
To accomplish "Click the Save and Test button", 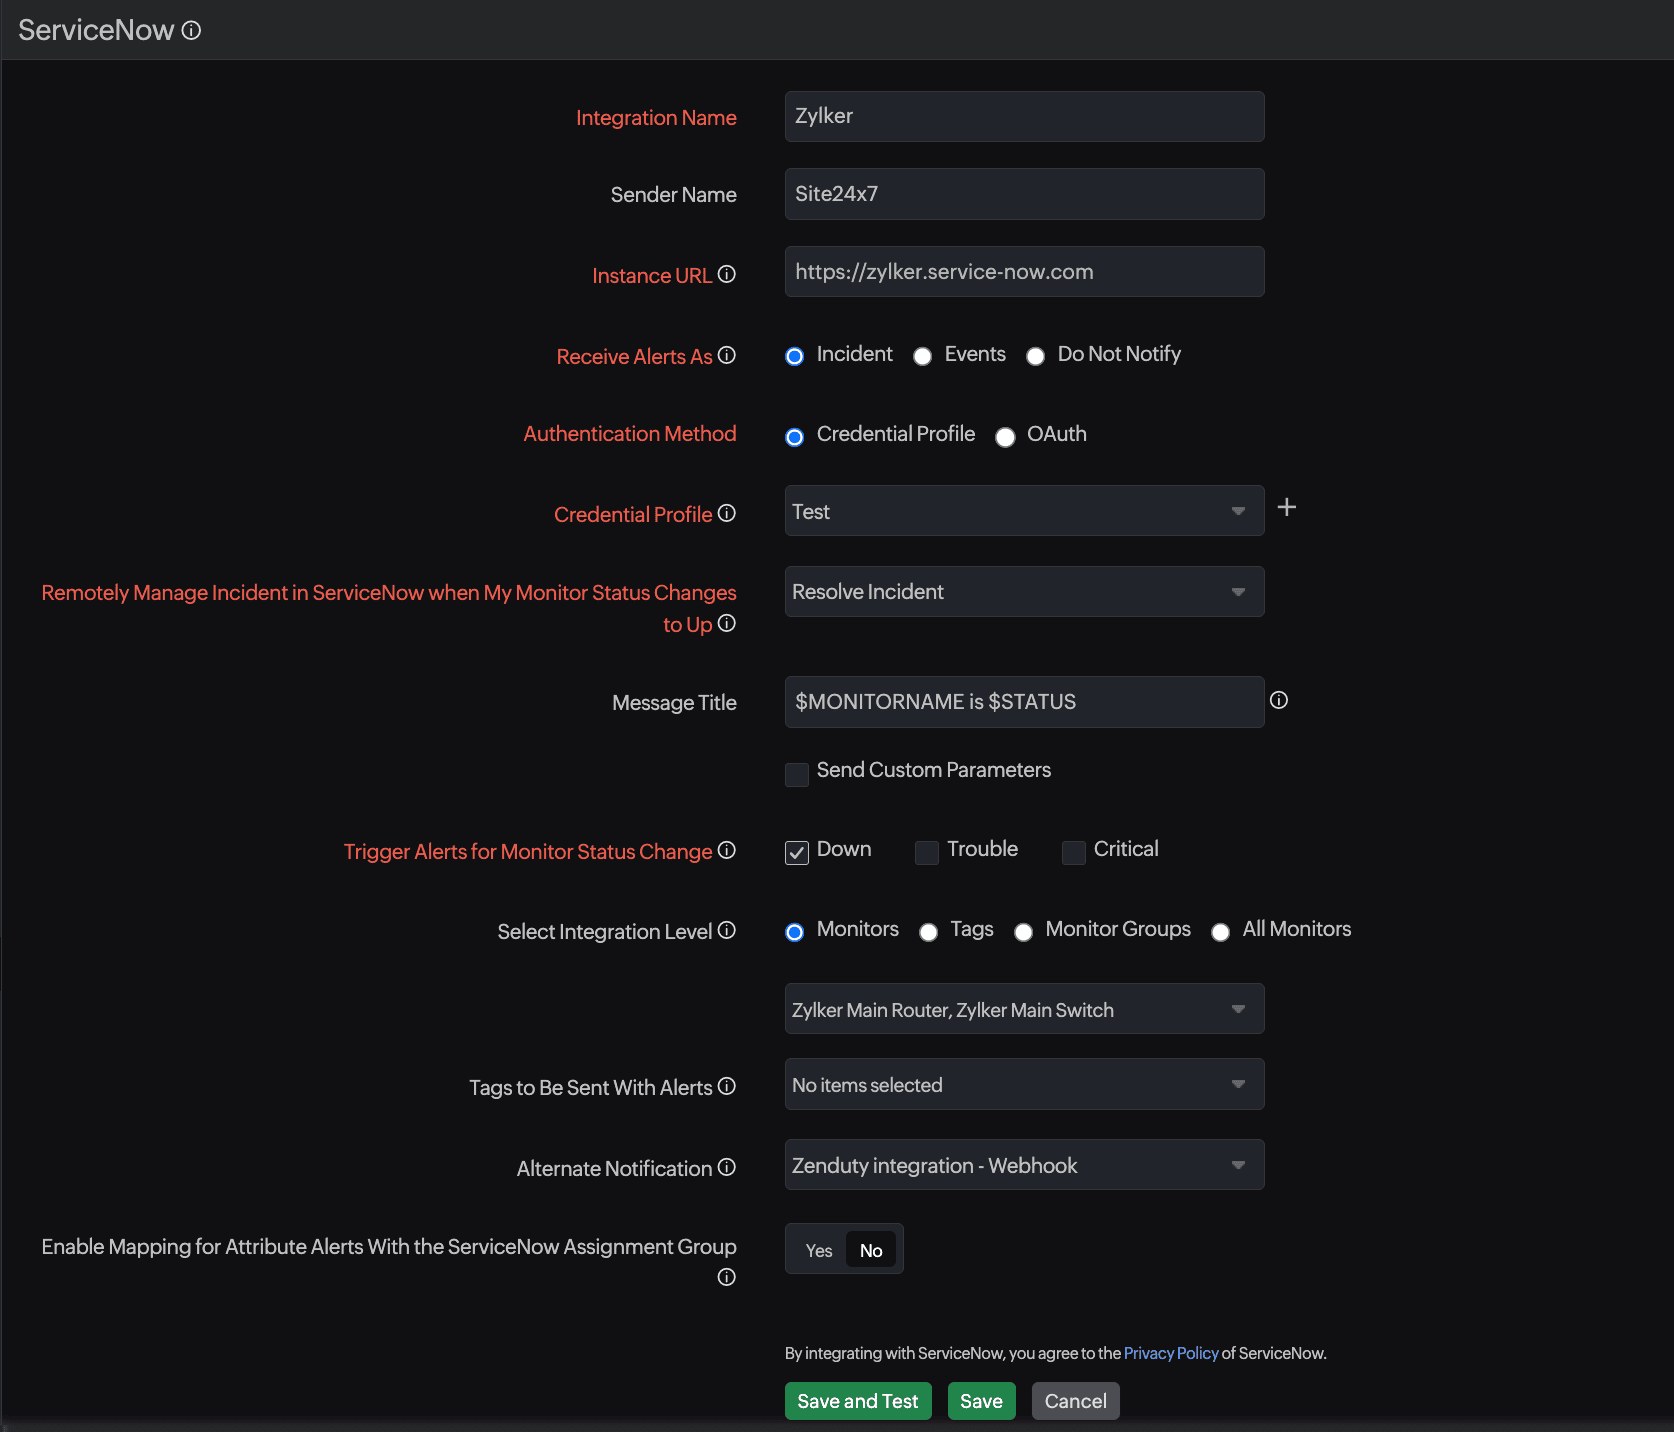I will [857, 1400].
